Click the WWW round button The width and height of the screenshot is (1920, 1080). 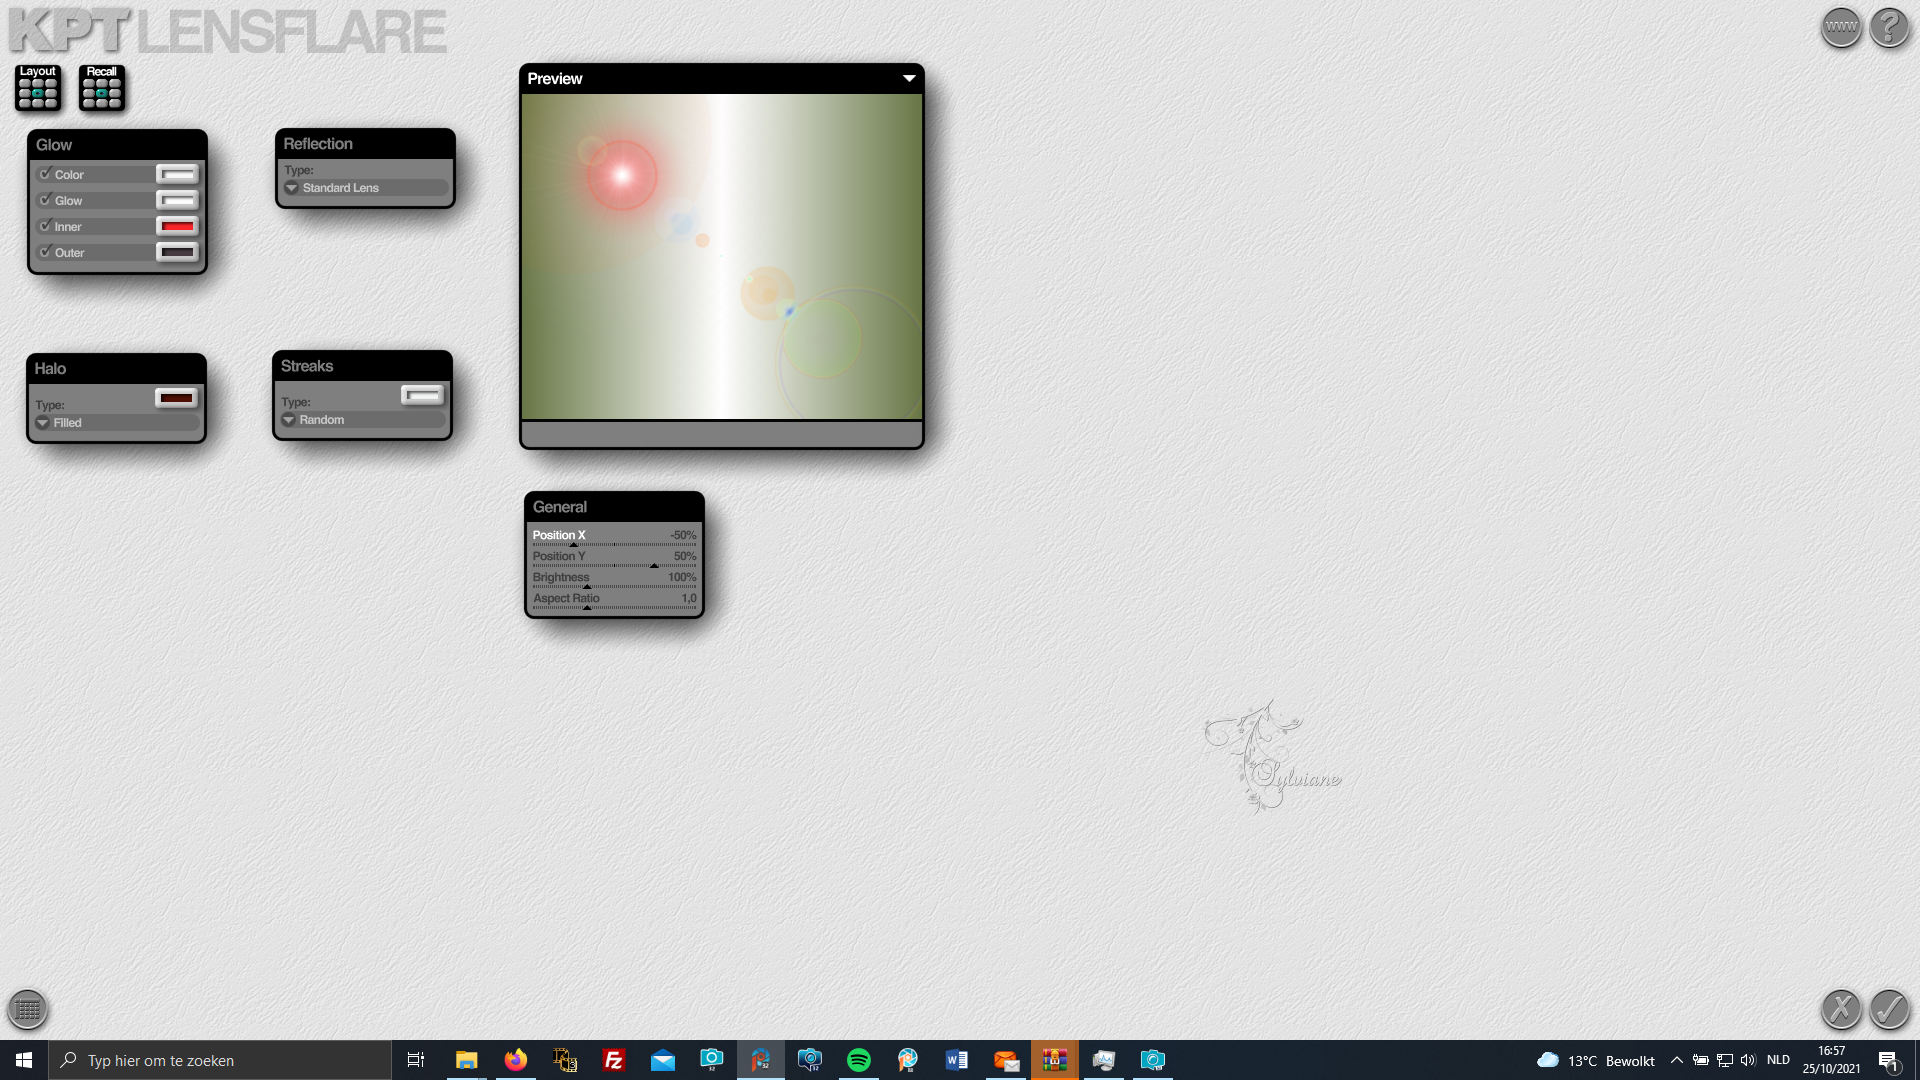click(1841, 27)
